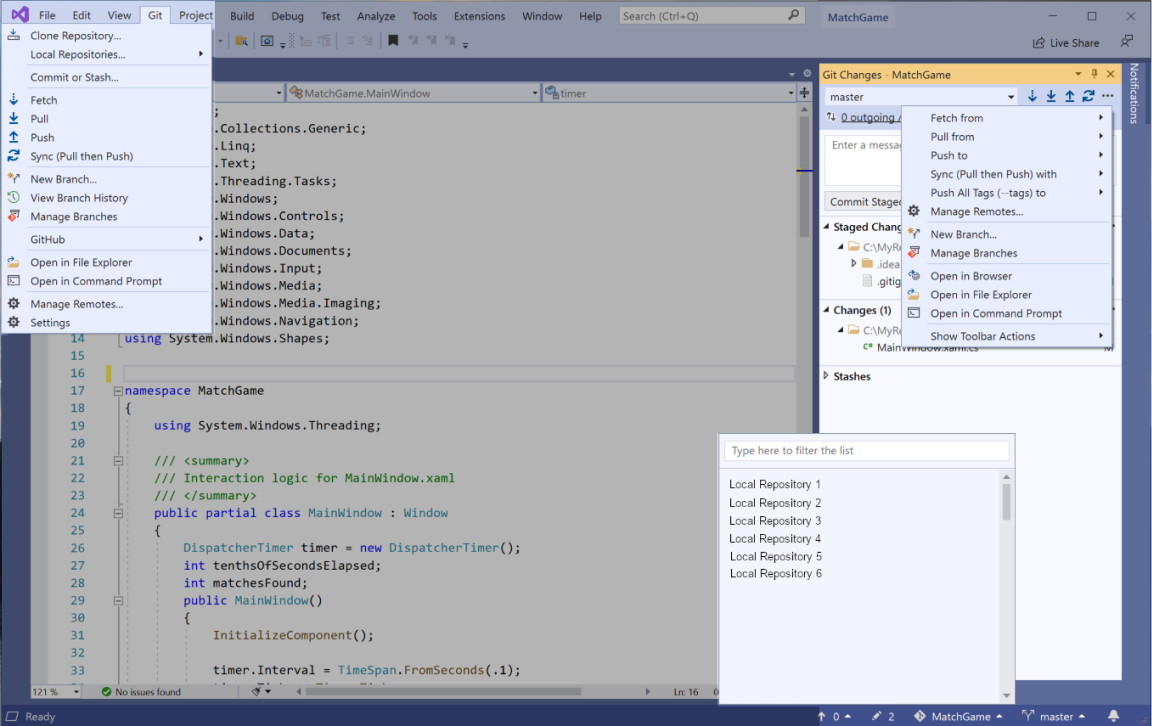Click the 0 outgoing commits link
Viewport: 1152px width, 726px height.
pyautogui.click(x=868, y=118)
